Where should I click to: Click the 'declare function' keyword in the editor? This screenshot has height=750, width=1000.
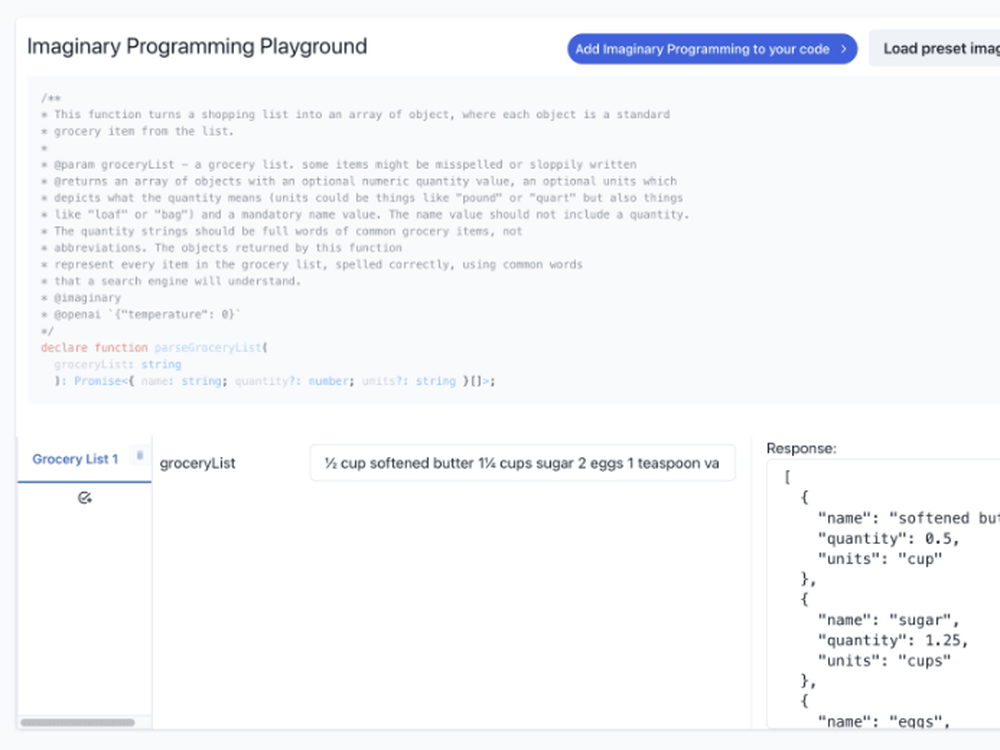[x=94, y=348]
